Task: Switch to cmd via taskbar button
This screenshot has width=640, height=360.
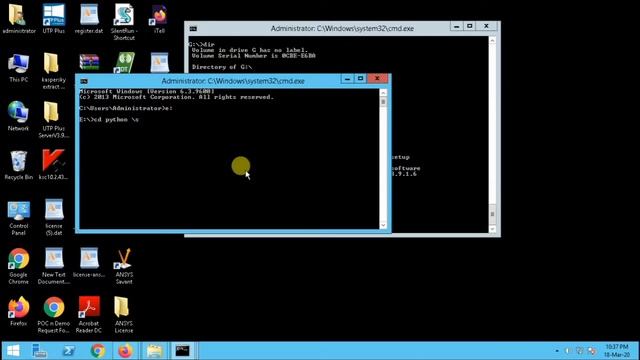Action: pyautogui.click(x=182, y=351)
